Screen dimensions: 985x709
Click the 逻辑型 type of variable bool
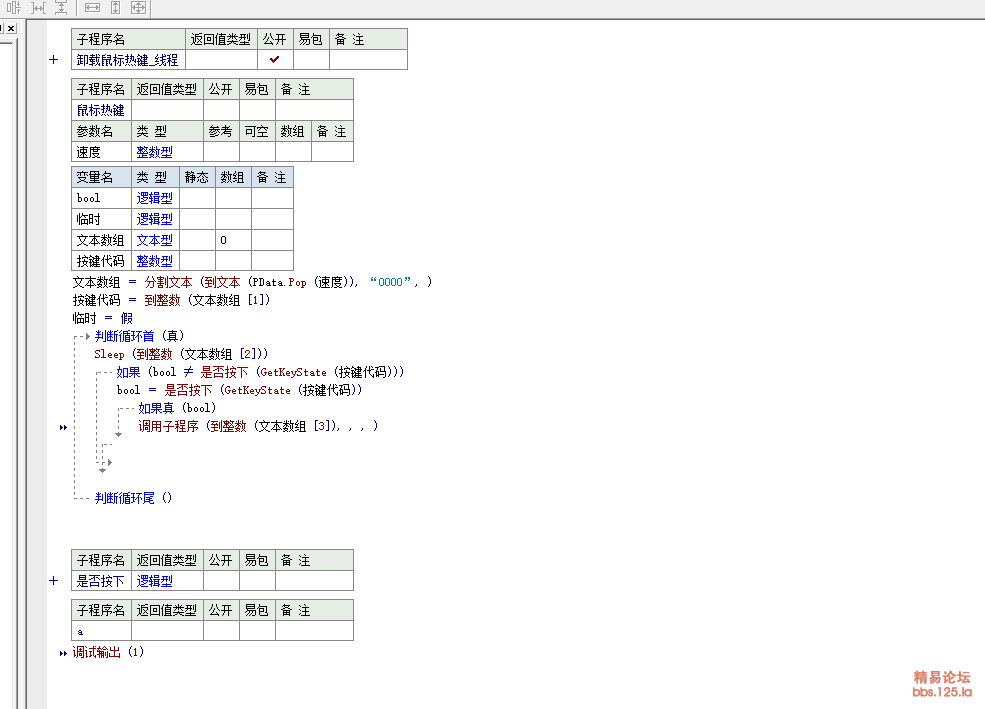(155, 198)
